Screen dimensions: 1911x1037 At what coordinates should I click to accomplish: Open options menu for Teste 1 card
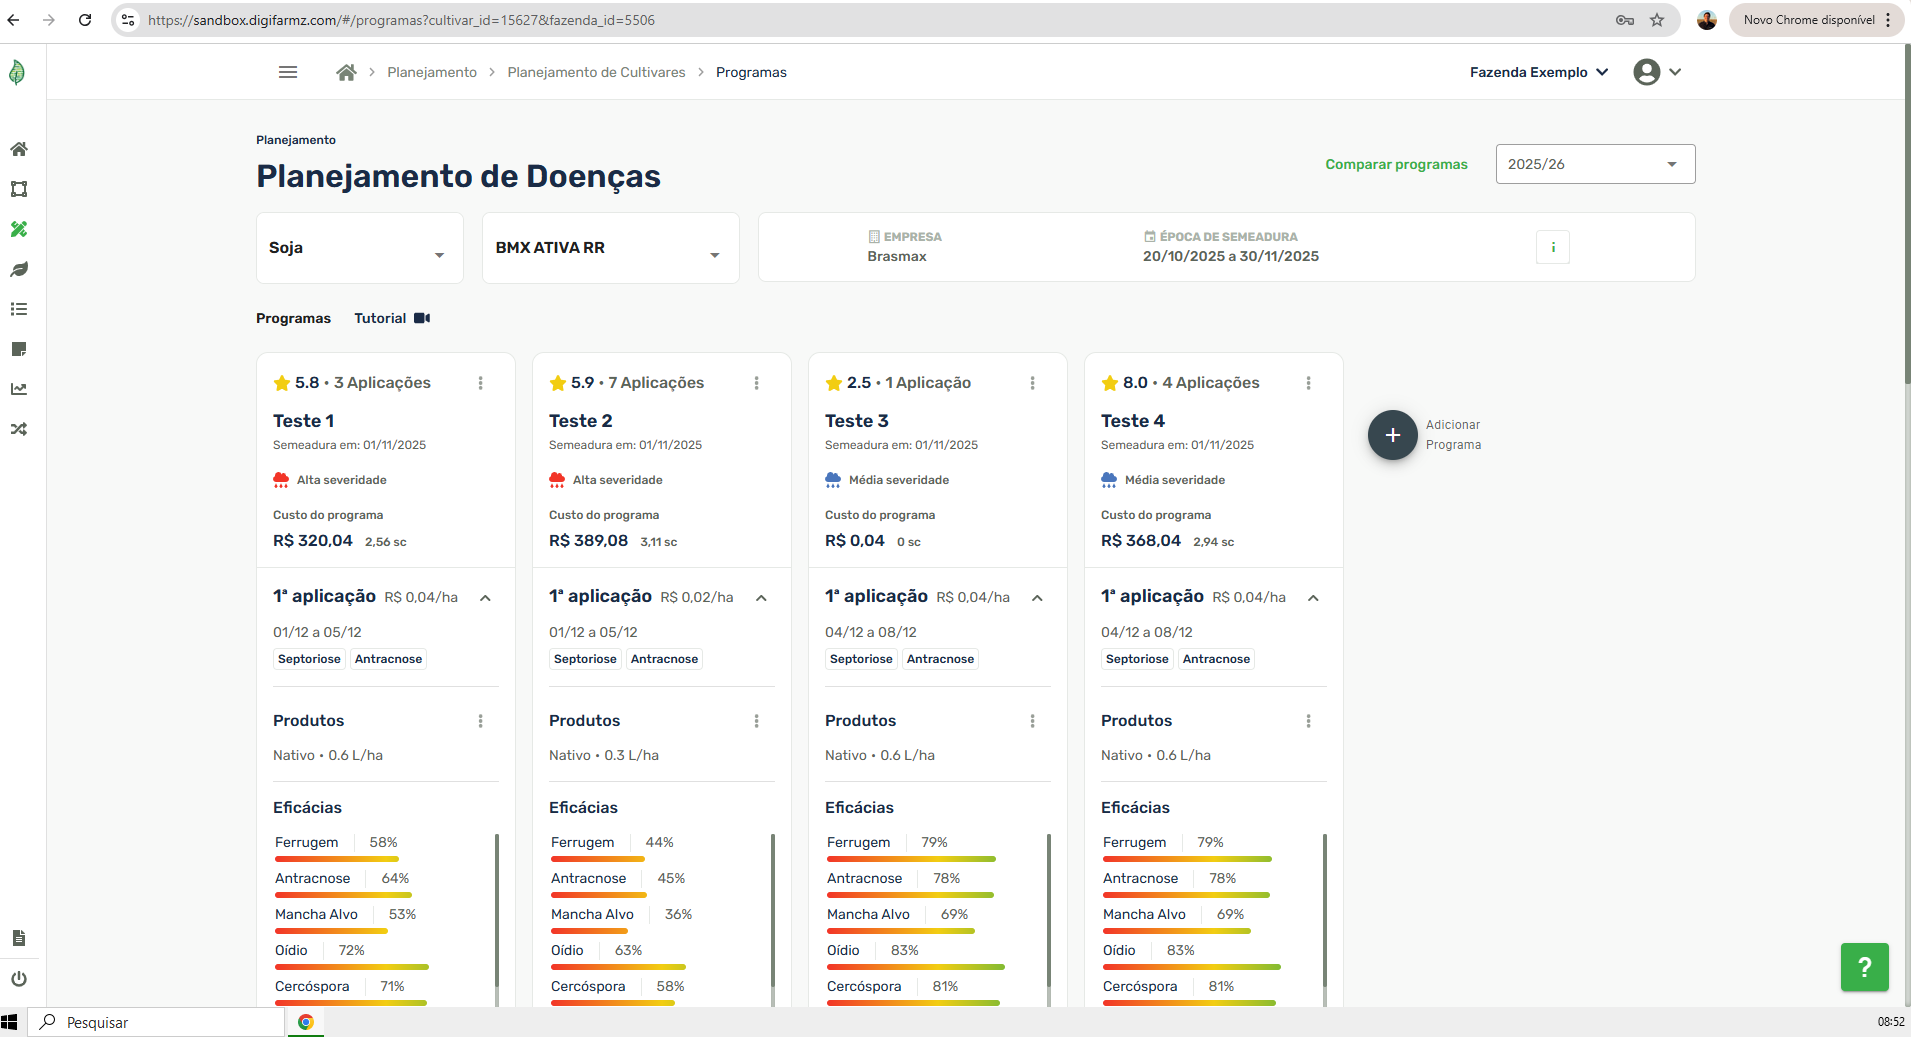(x=481, y=383)
